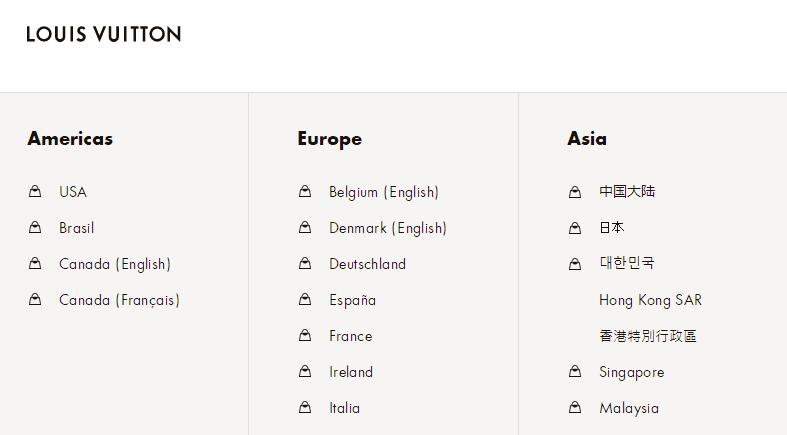The image size is (787, 435).
Task: Select Belgium (English) from Europe list
Action: [384, 192]
